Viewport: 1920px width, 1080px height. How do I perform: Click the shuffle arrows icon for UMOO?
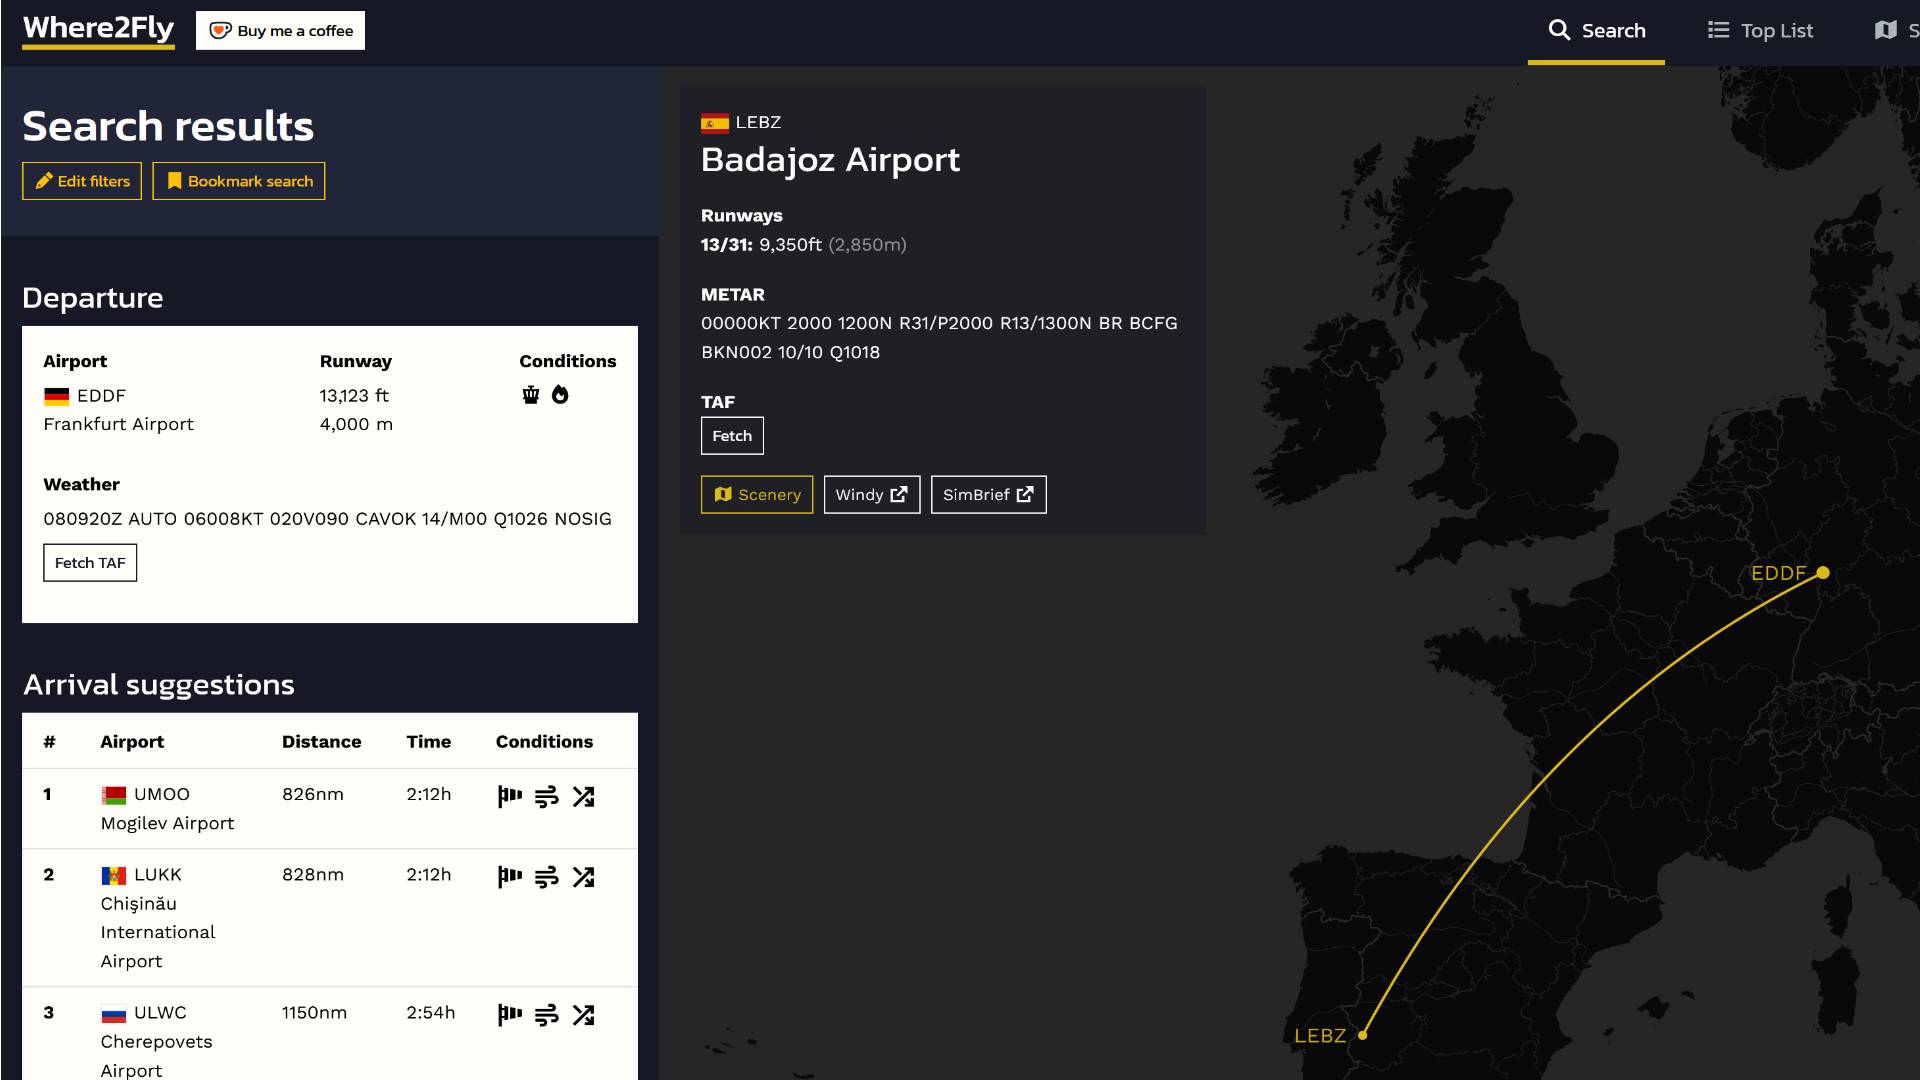point(583,796)
